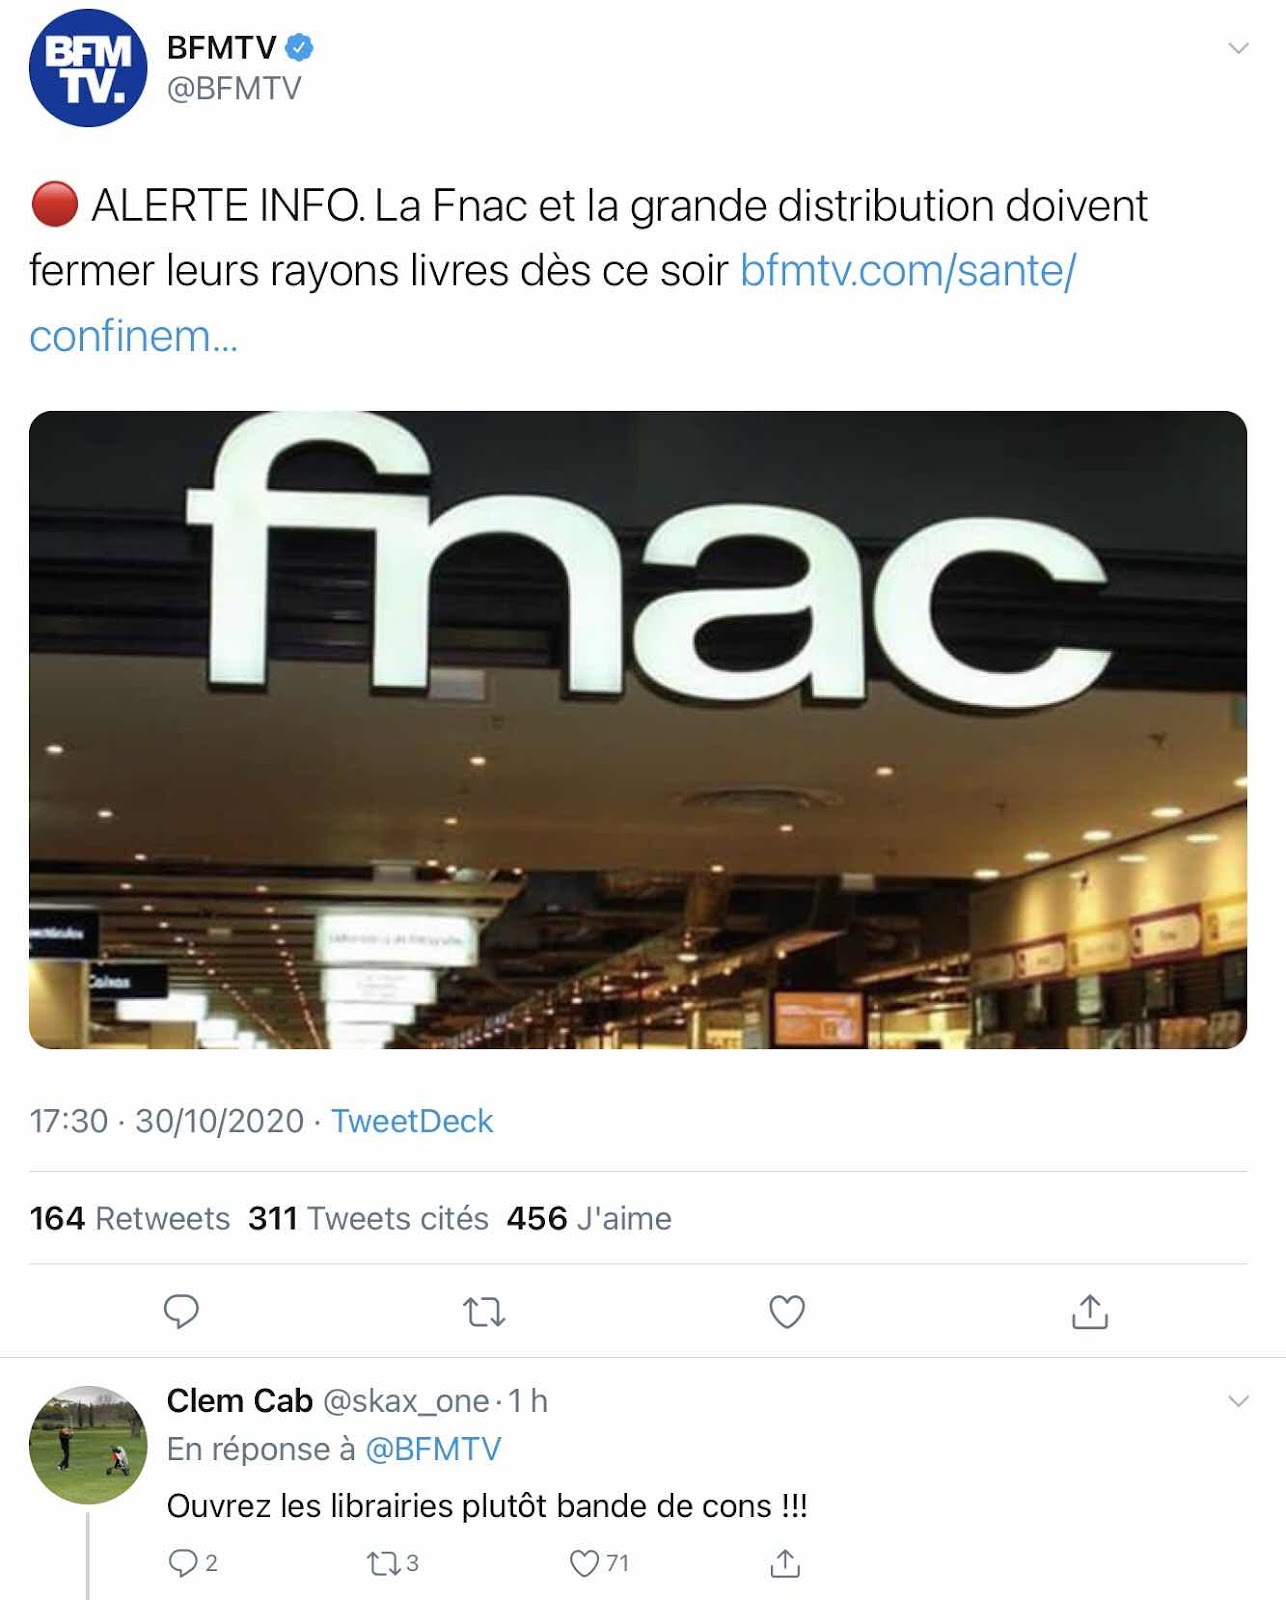Screen dimensions: 1286x1600
Task: Expand options chevron on Clem Cab's reply
Action: pyautogui.click(x=1238, y=1401)
